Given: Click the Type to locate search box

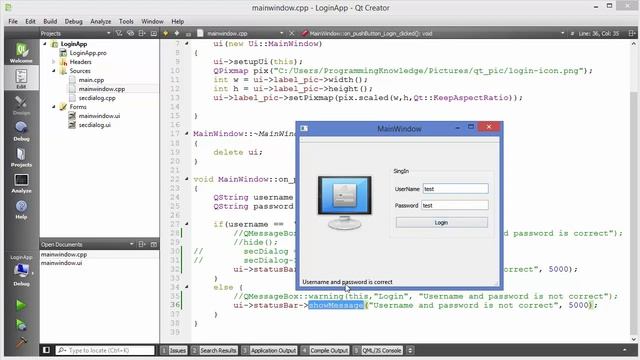Looking at the screenshot, I should coord(105,350).
